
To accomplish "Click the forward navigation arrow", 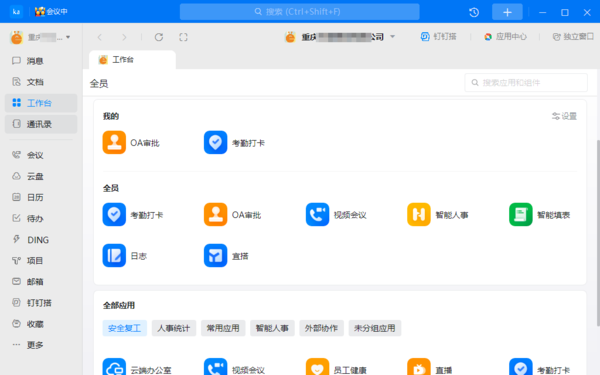I will (x=124, y=37).
